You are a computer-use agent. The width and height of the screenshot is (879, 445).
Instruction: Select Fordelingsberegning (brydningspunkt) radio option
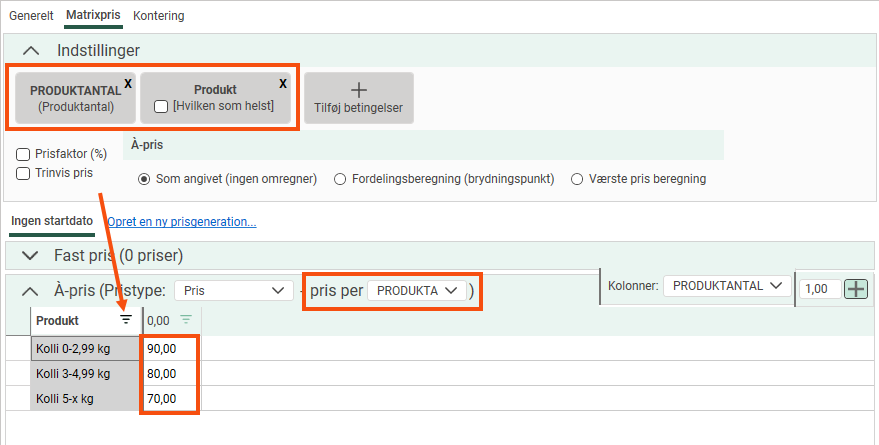[341, 179]
